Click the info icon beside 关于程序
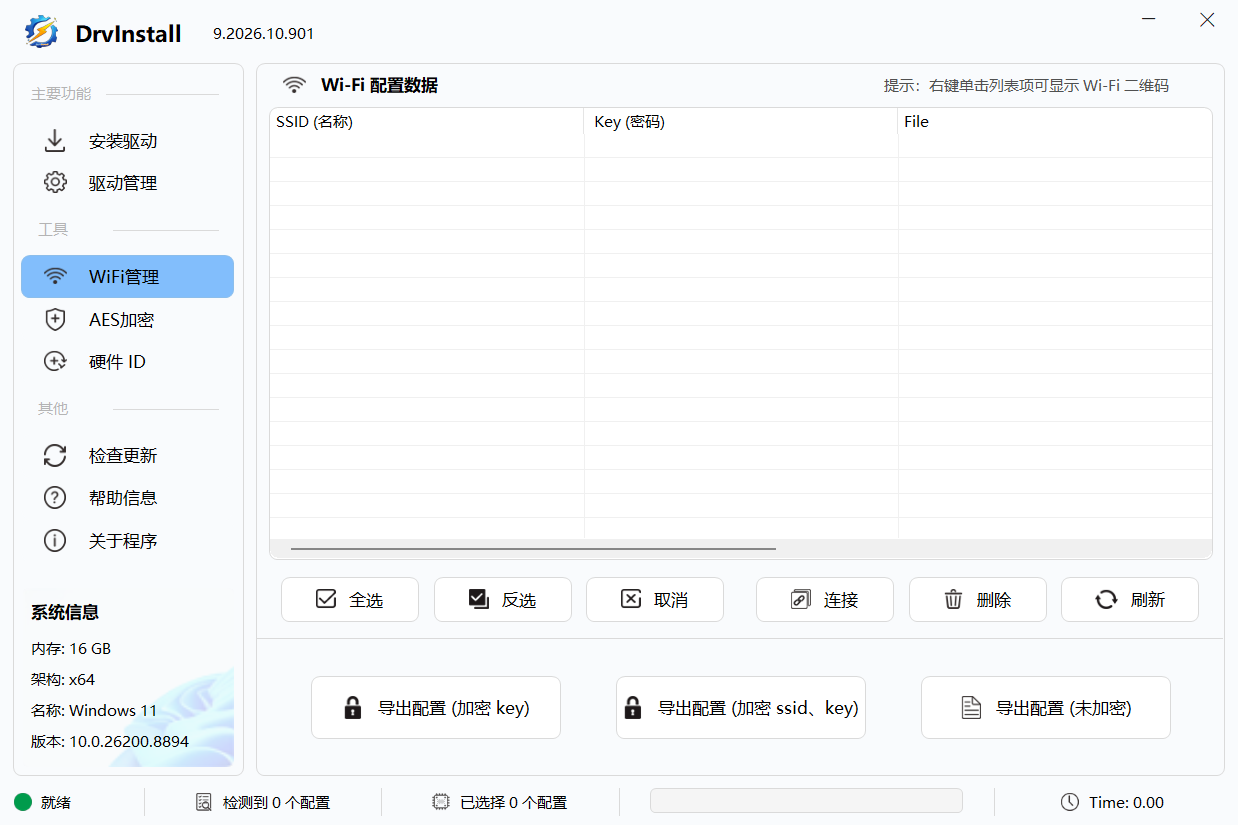 (55, 541)
